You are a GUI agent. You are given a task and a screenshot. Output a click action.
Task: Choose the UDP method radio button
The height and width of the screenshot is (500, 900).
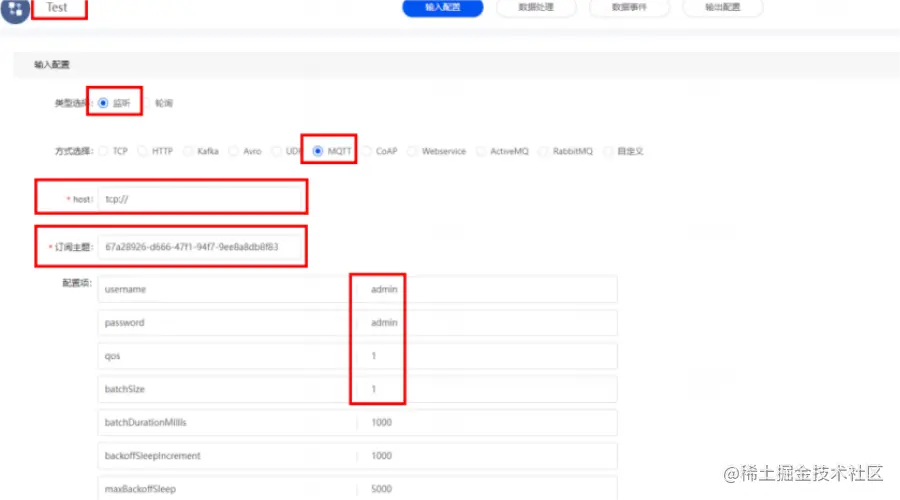click(277, 151)
